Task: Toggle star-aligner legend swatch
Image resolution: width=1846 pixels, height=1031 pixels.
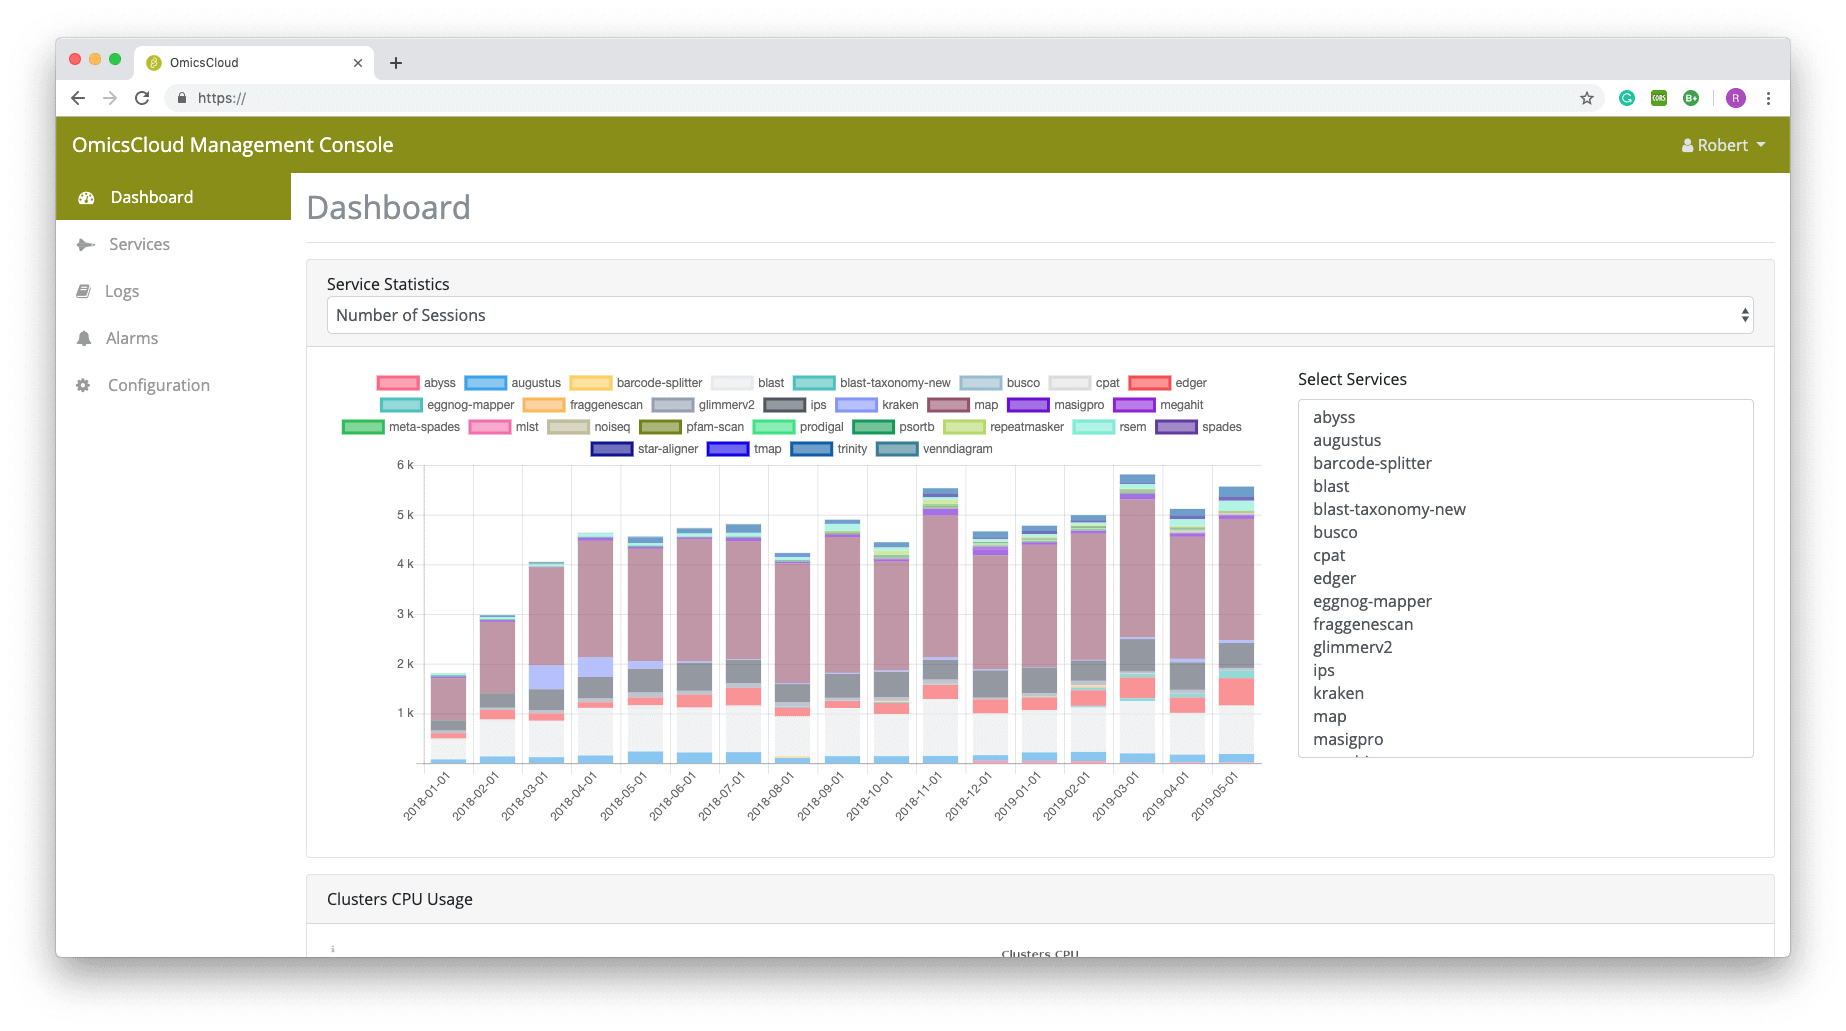Action: click(x=612, y=449)
